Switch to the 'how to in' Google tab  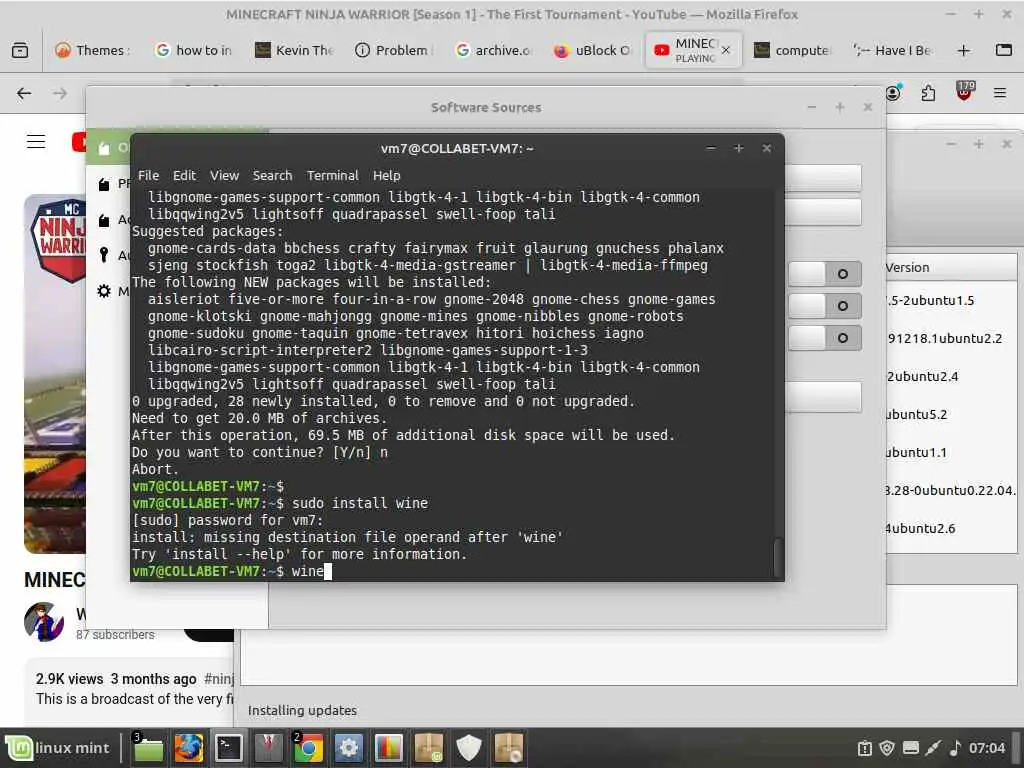click(x=194, y=50)
